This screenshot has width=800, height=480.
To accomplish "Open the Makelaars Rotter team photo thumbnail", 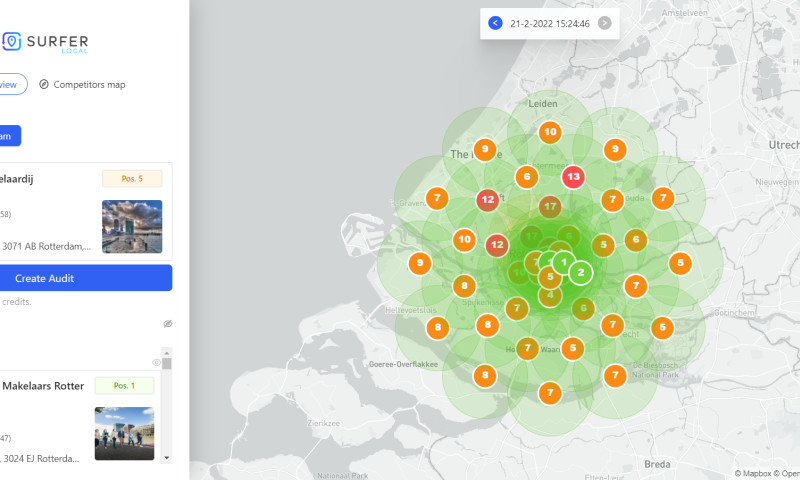I will pos(124,433).
